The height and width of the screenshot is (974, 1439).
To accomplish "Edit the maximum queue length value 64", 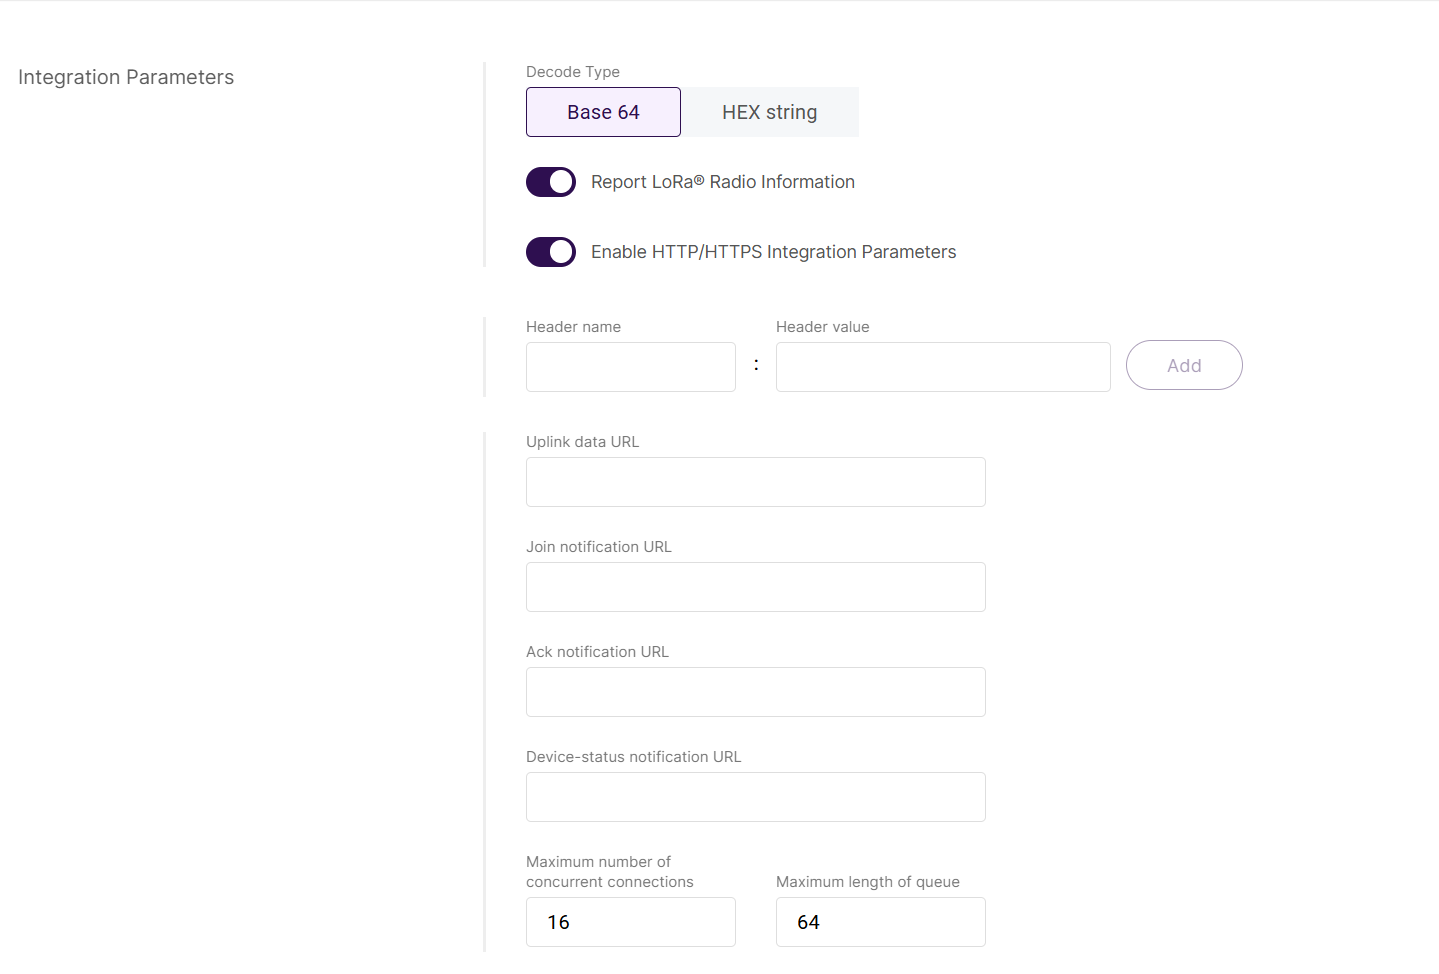I will coord(880,922).
